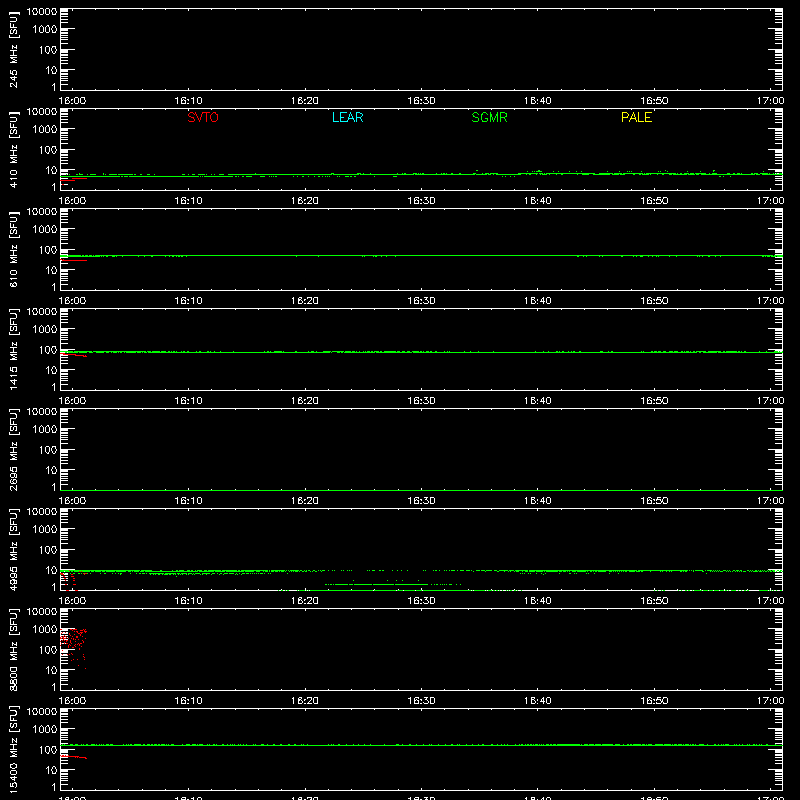Click 1000 tick label on 15400 MHz axis
Viewport: 800px width, 800px height.
pos(45,730)
